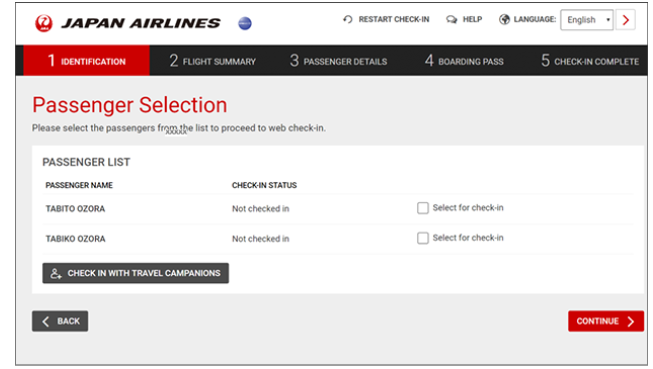
Task: Click 'Select for check-in' label for TABITO
Action: (468, 208)
